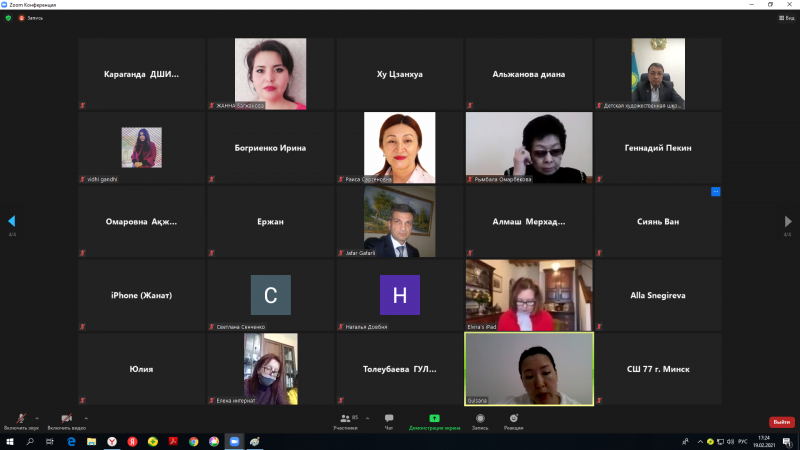Open the Реакции reactions menu
This screenshot has width=800, height=450.
tap(513, 420)
